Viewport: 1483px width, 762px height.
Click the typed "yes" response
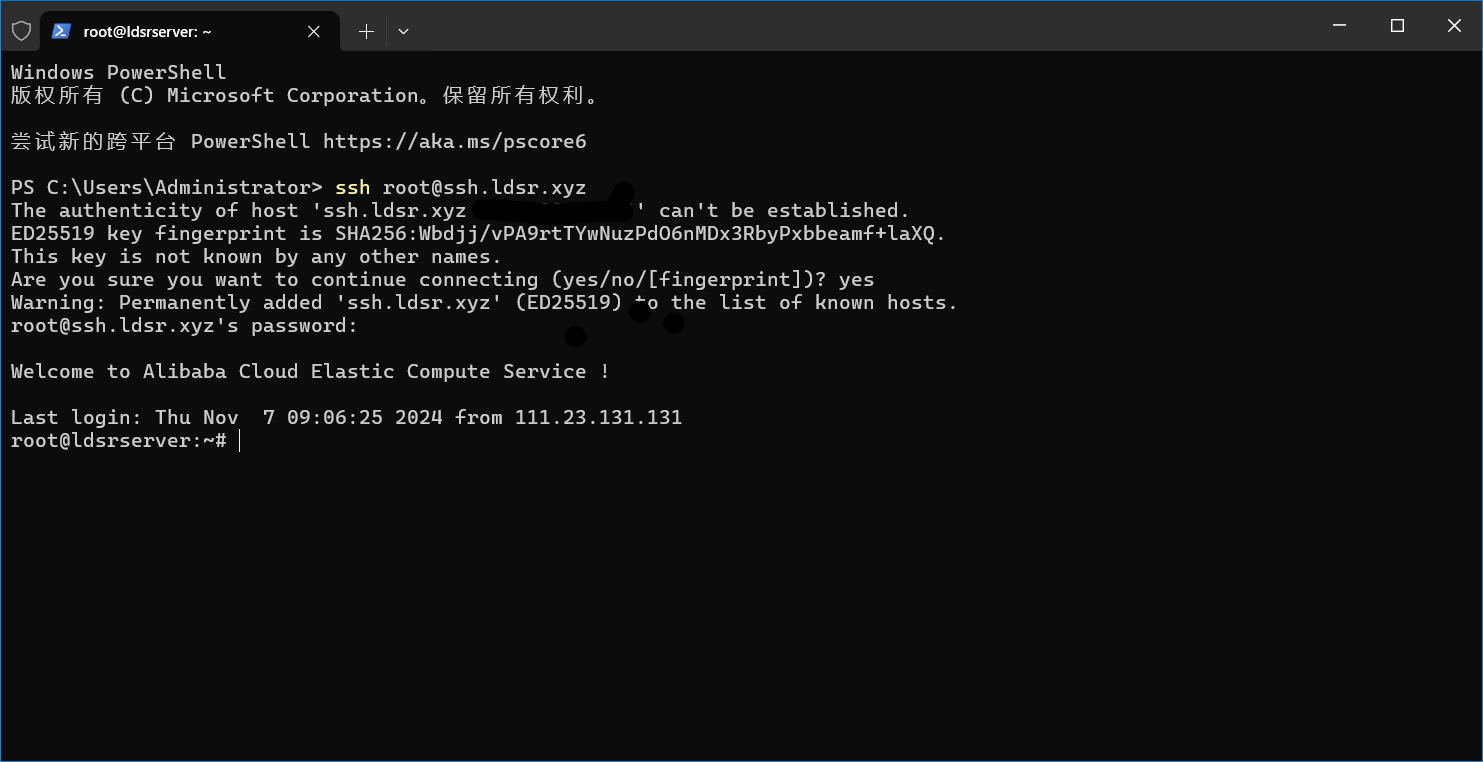pos(856,280)
